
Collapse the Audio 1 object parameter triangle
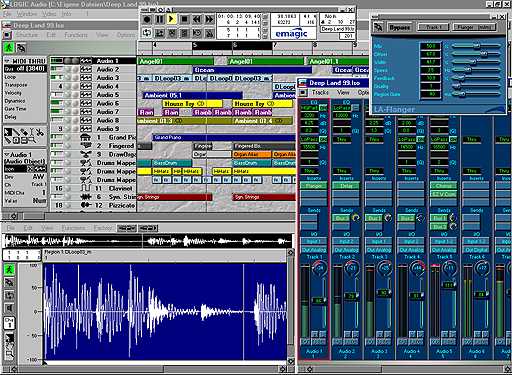coord(7,155)
